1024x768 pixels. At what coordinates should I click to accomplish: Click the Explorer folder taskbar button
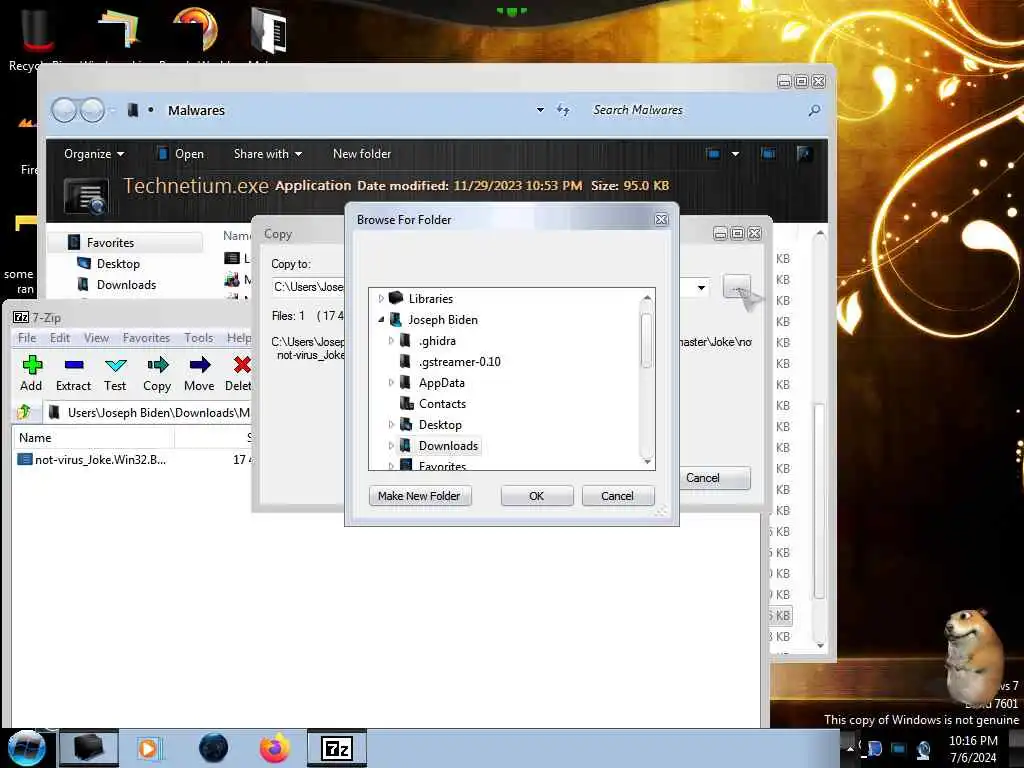88,748
